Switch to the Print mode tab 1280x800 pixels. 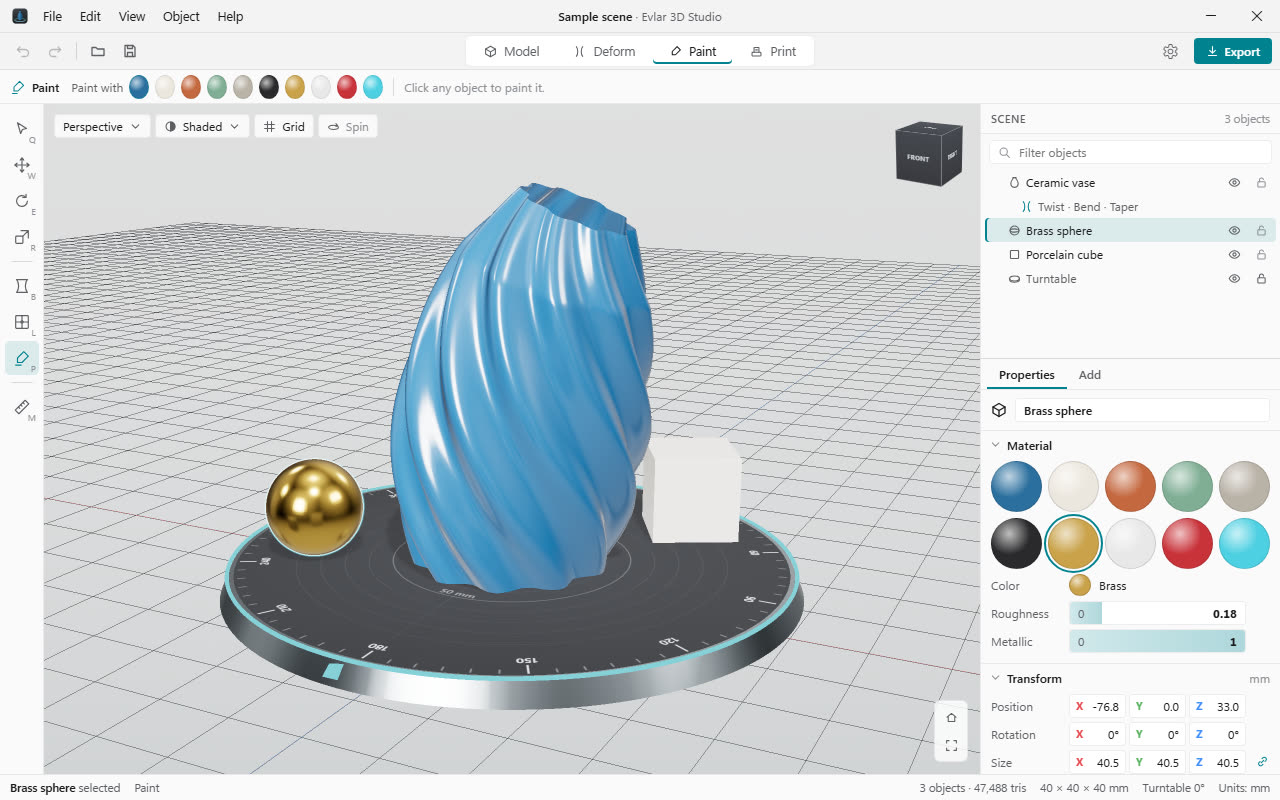[x=773, y=51]
